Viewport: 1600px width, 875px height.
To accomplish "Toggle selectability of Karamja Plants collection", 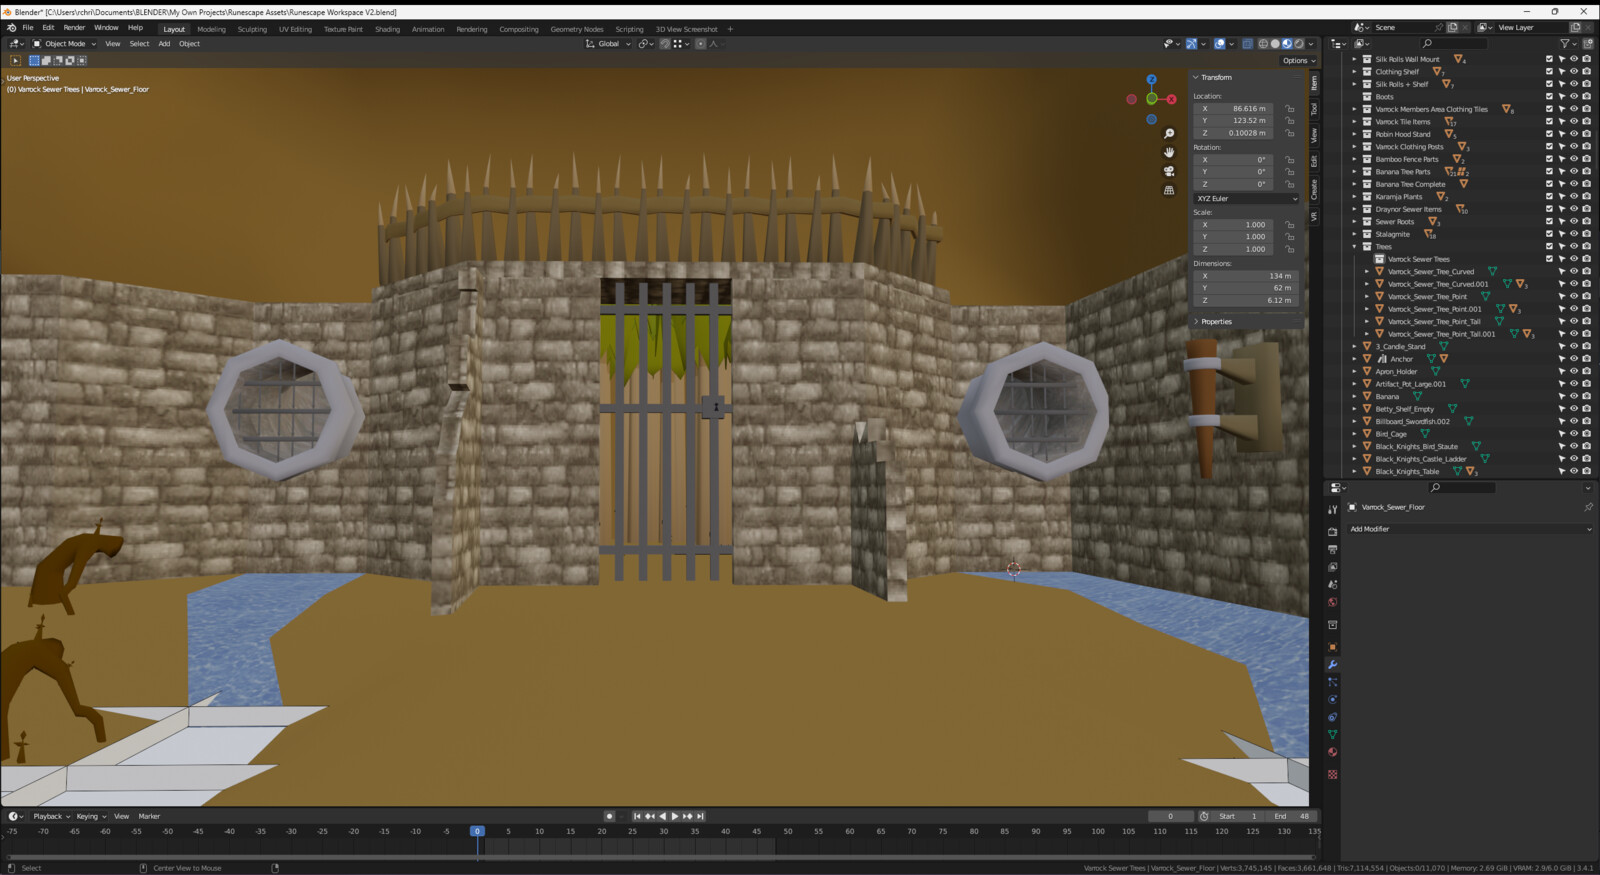I will coord(1561,197).
